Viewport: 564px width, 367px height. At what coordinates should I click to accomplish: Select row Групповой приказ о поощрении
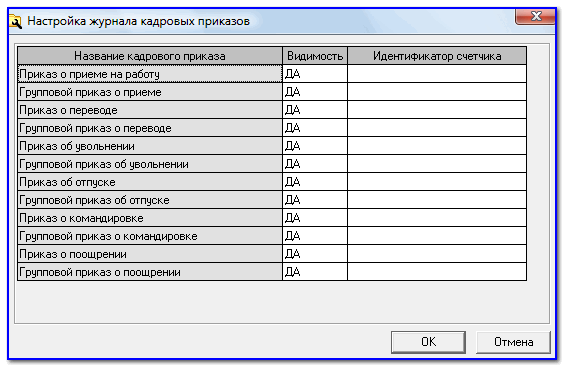click(x=150, y=272)
